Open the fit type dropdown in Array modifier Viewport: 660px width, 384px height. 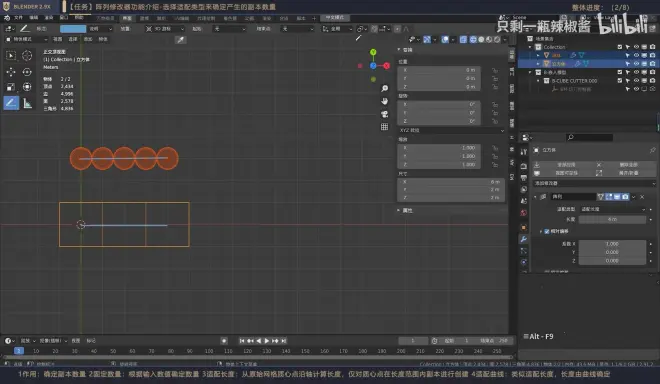pos(613,209)
